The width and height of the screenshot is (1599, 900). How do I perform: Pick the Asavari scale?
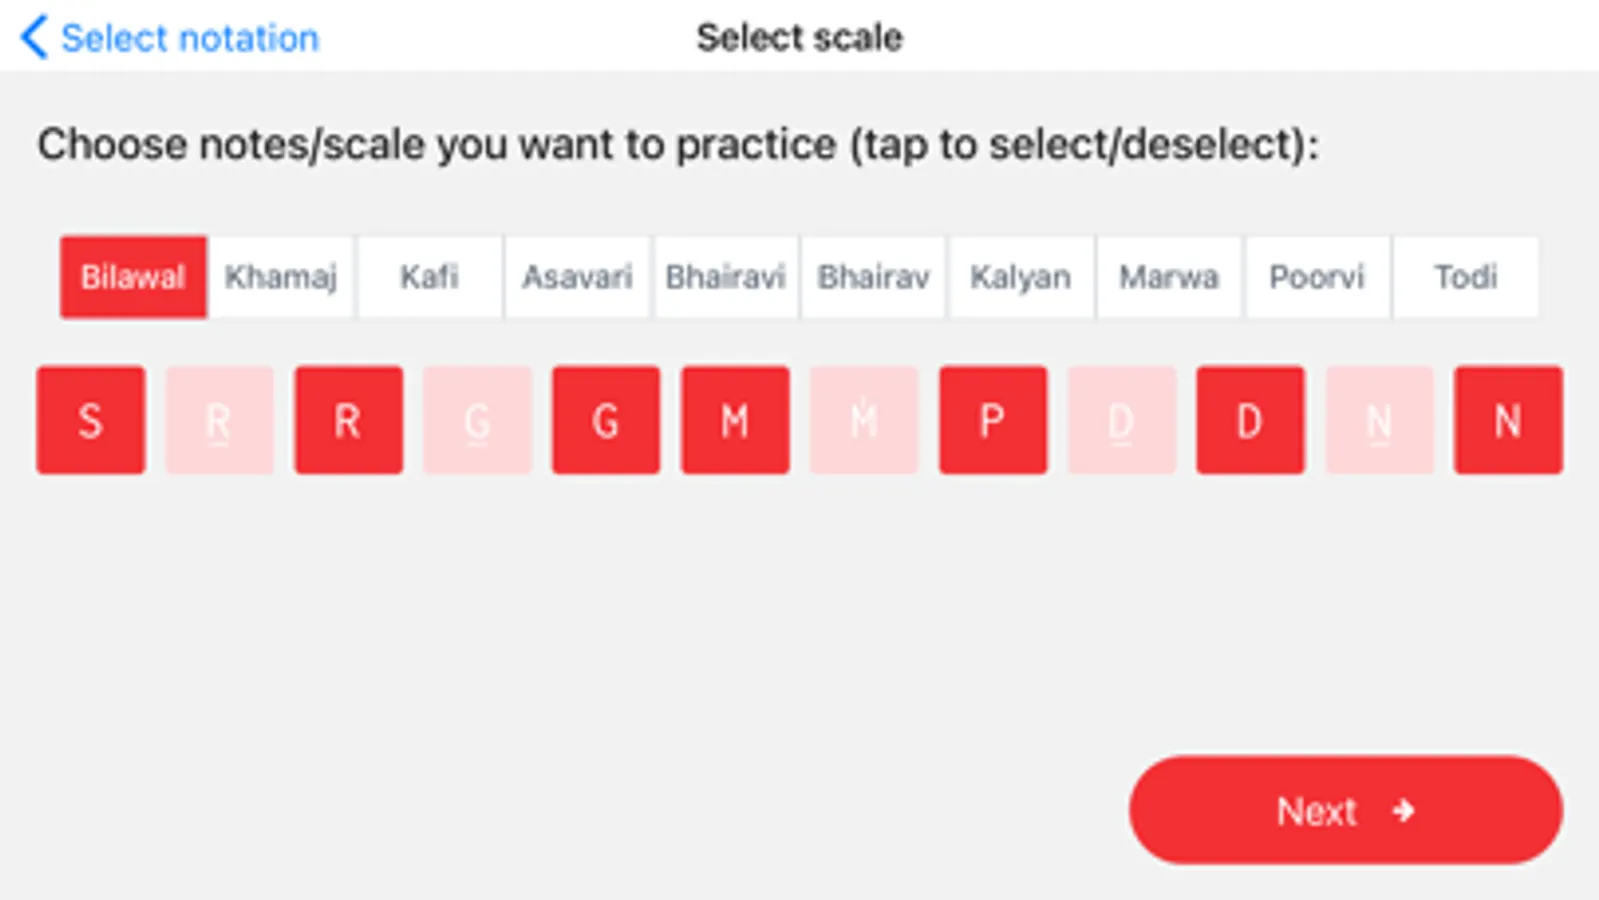(577, 277)
